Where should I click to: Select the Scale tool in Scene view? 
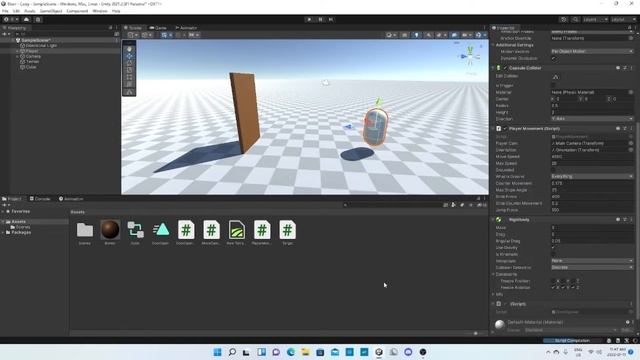click(x=129, y=70)
